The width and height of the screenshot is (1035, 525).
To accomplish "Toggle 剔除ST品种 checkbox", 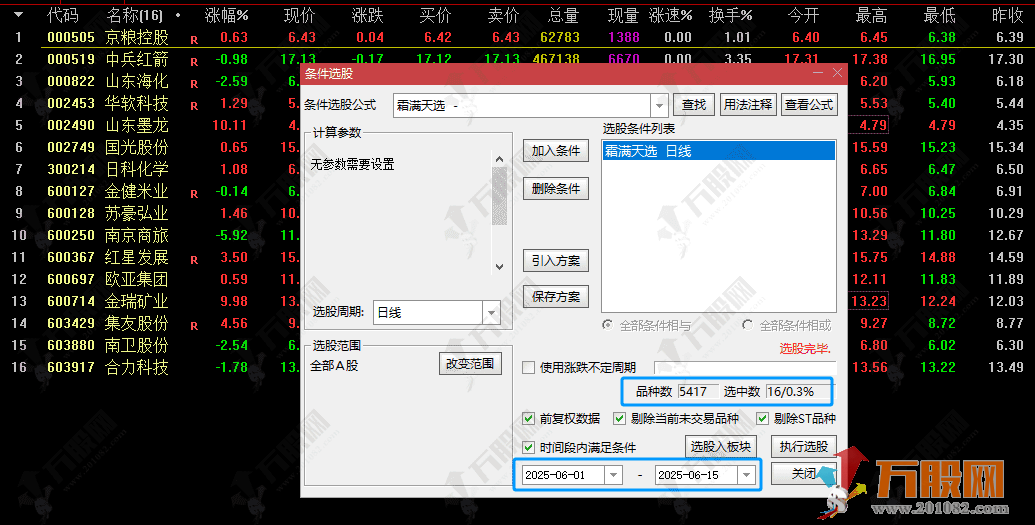I will coord(762,418).
